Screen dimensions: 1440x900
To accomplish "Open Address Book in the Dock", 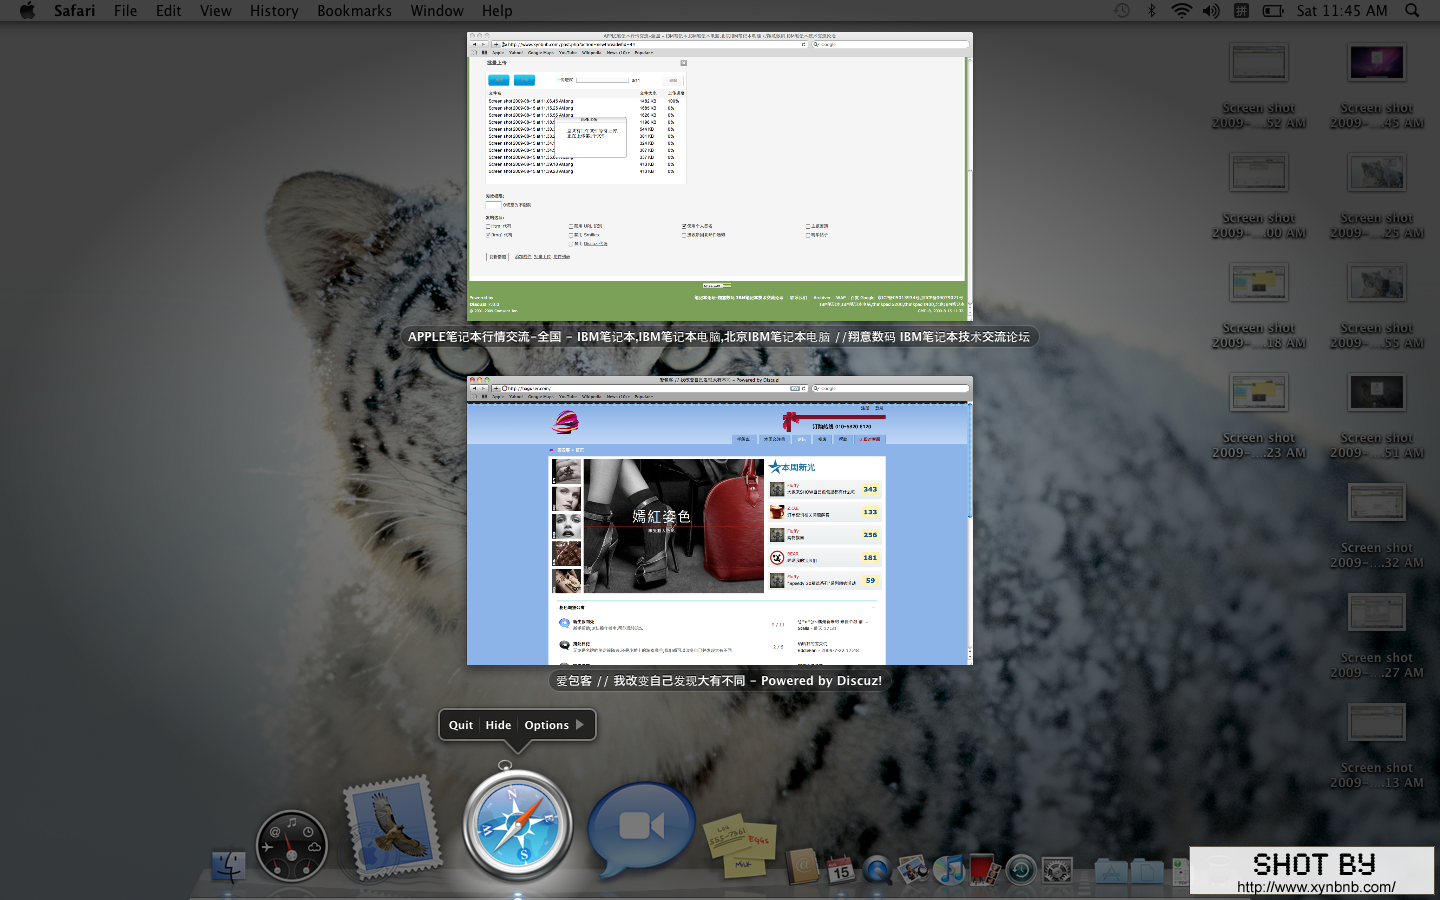I will click(x=803, y=866).
